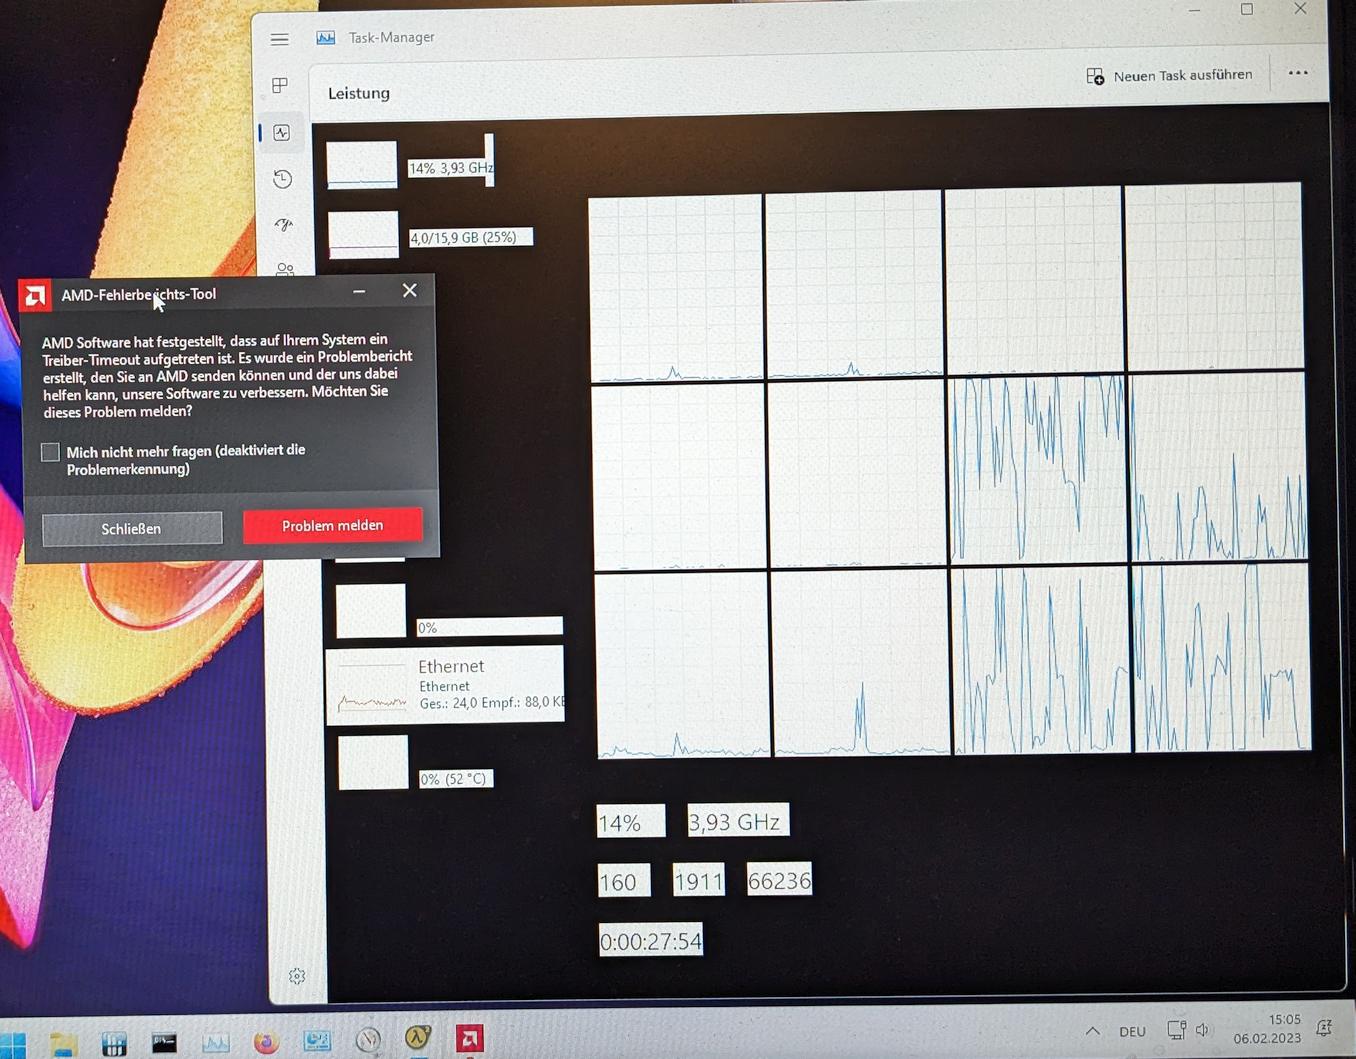Check 'Mich nicht mehr fragen' checkbox
This screenshot has width=1356, height=1059.
tap(50, 452)
